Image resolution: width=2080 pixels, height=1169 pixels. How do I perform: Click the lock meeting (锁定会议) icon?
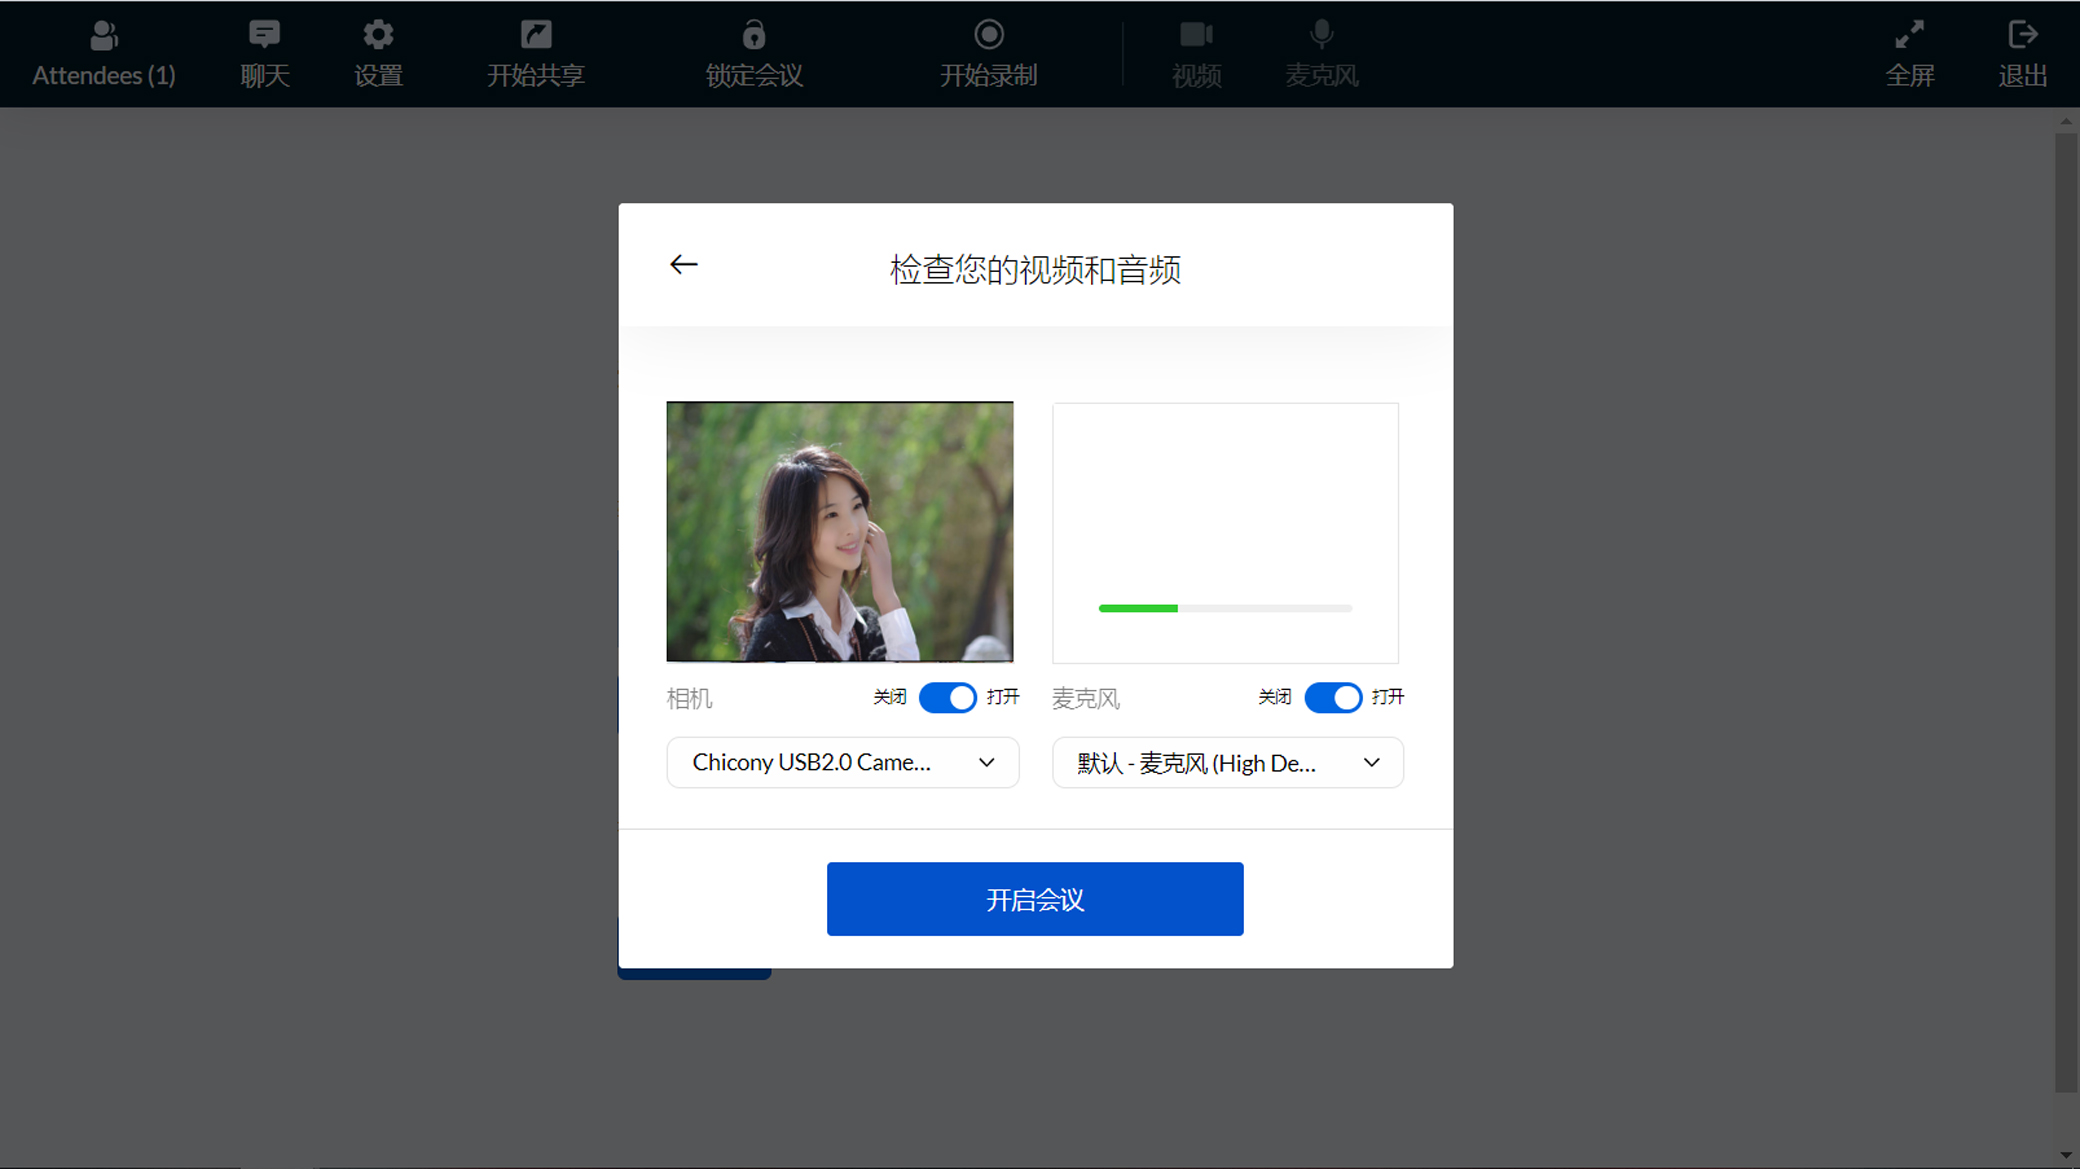[754, 36]
